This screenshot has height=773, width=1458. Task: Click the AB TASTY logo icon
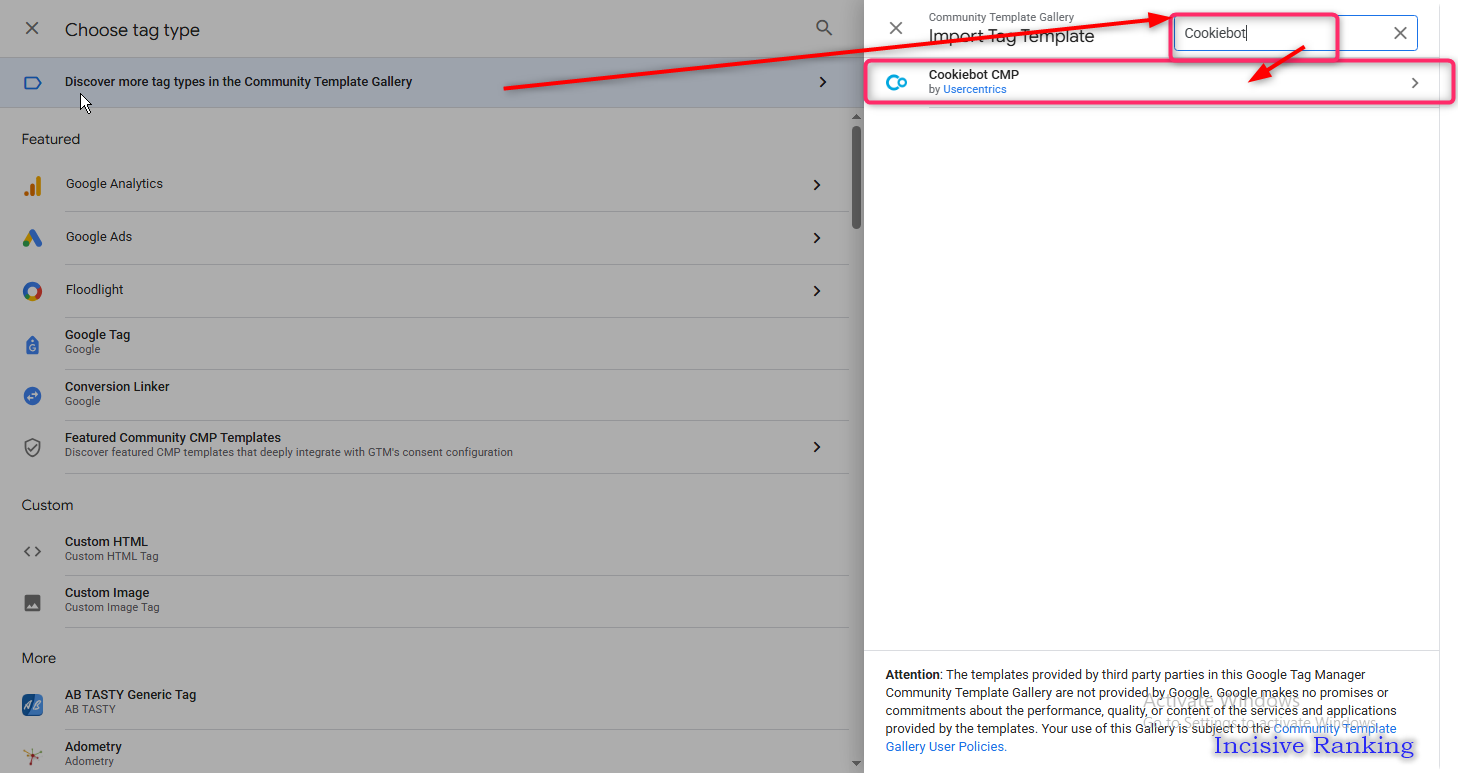pos(32,705)
